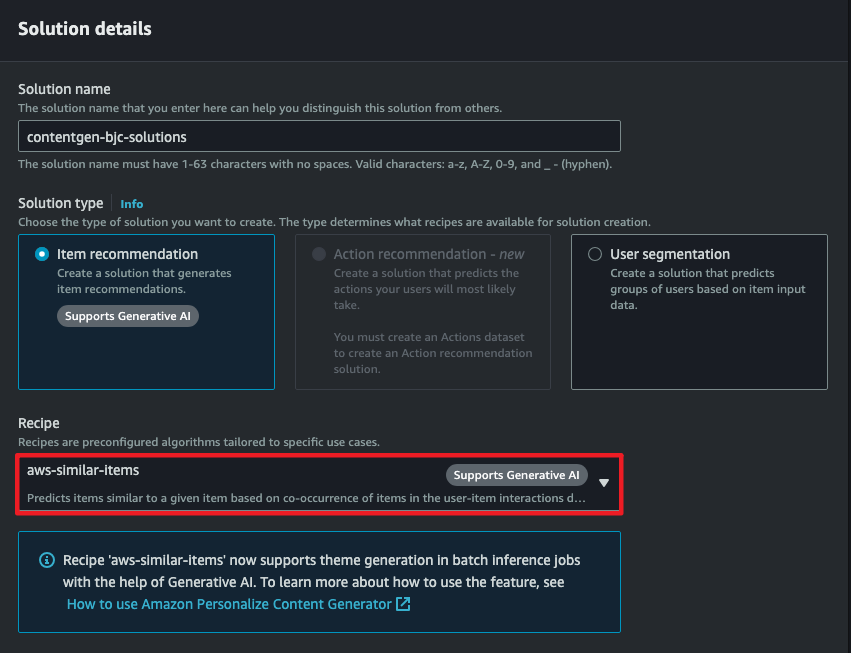Open How to use Amazon Personalize Content Generator
Viewport: 851px width, 653px height.
click(x=229, y=604)
